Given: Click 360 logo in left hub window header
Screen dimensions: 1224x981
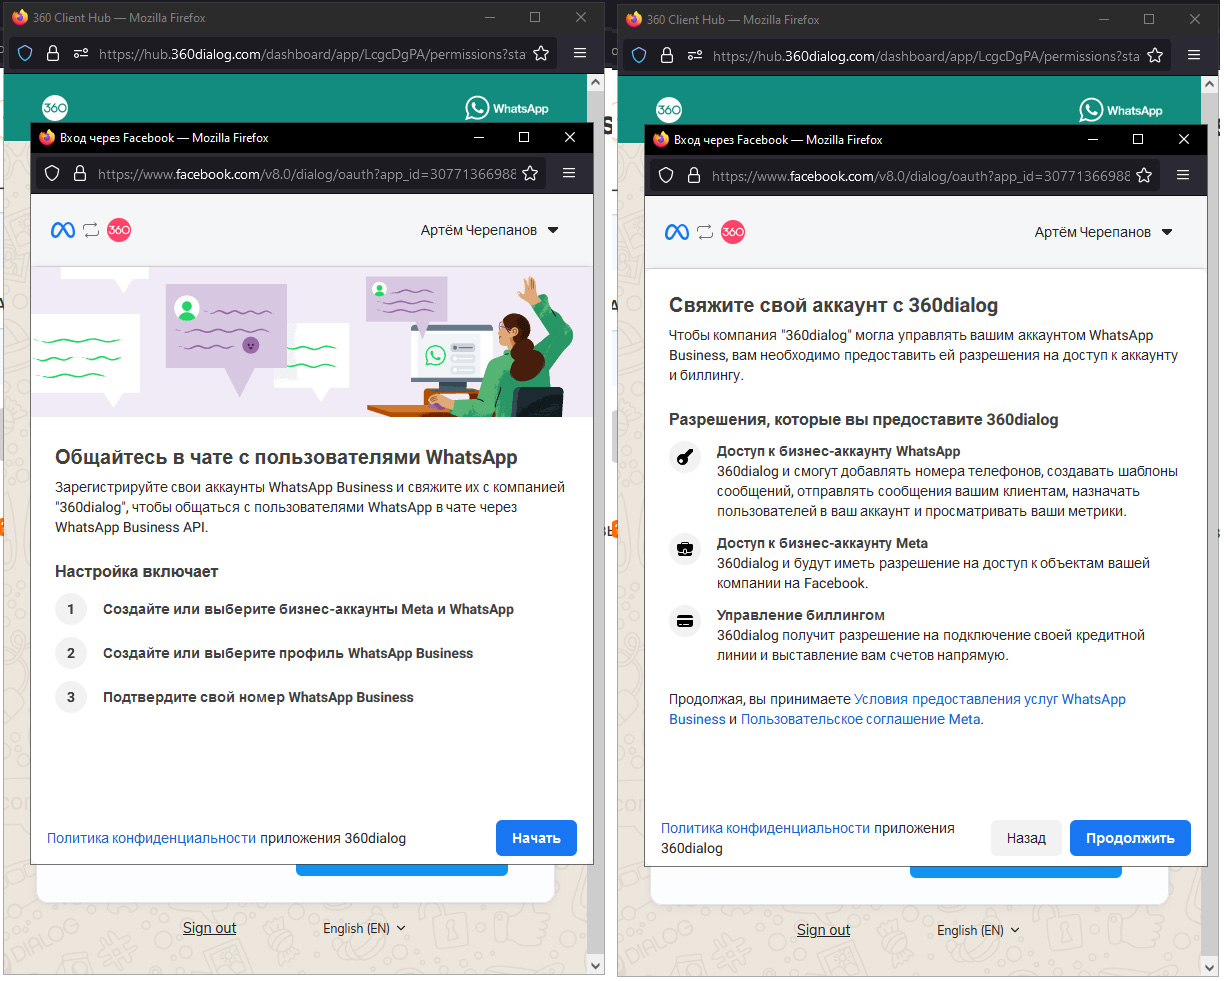Looking at the screenshot, I should pos(55,108).
